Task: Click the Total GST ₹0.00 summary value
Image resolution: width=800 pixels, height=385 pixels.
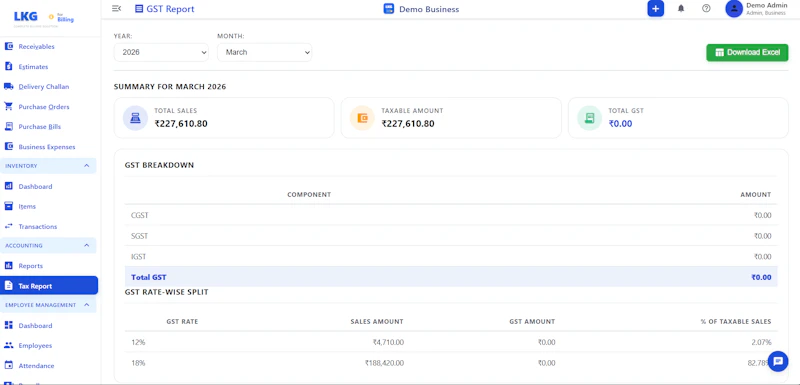Action: [x=620, y=123]
